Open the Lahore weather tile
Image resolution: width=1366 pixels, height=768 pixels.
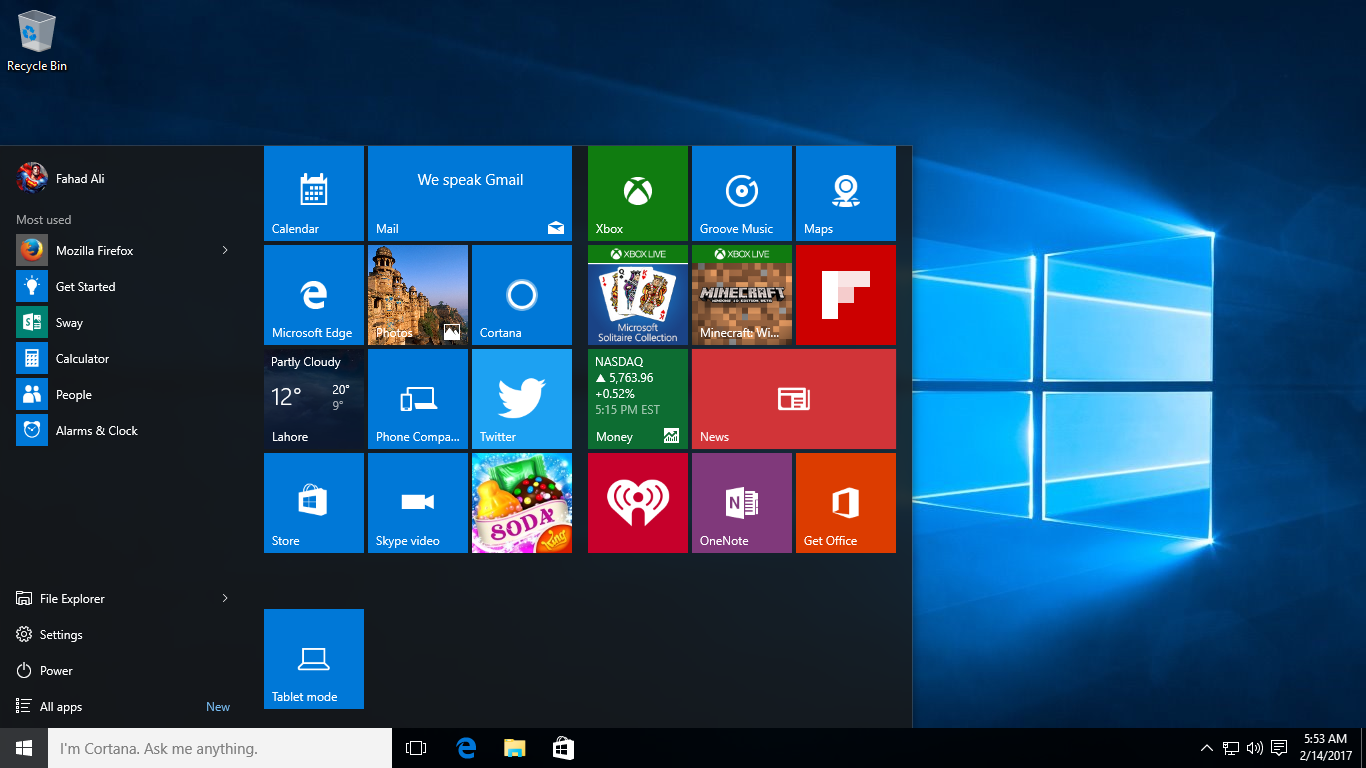pyautogui.click(x=314, y=399)
